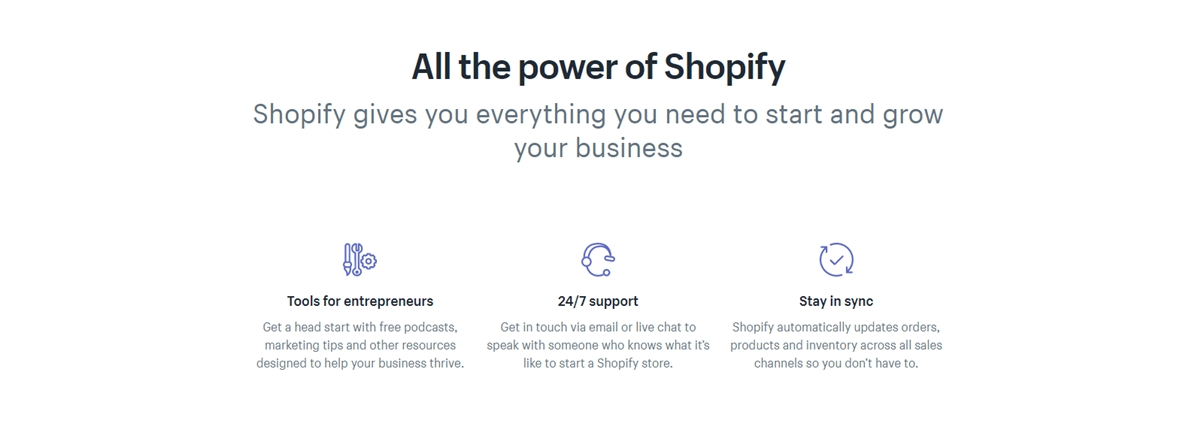
Task: Click the "your business" subtitle line
Action: (598, 149)
